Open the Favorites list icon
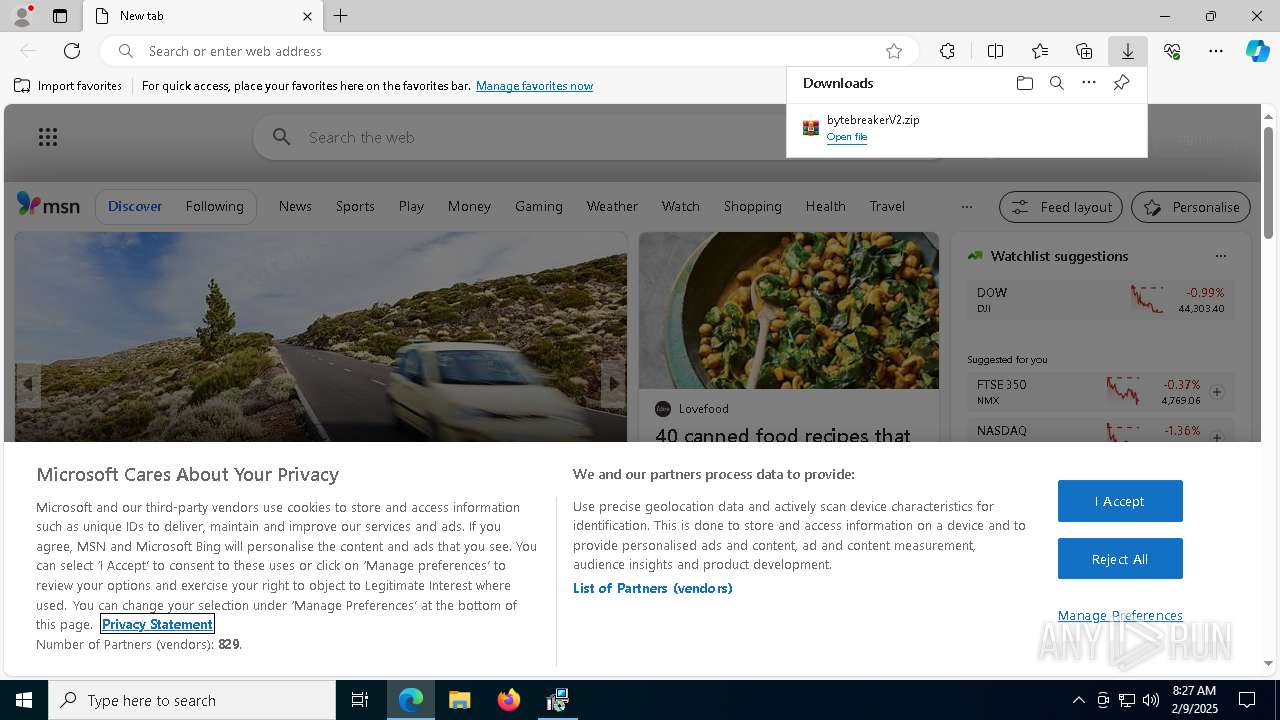1280x720 pixels. coord(1040,51)
